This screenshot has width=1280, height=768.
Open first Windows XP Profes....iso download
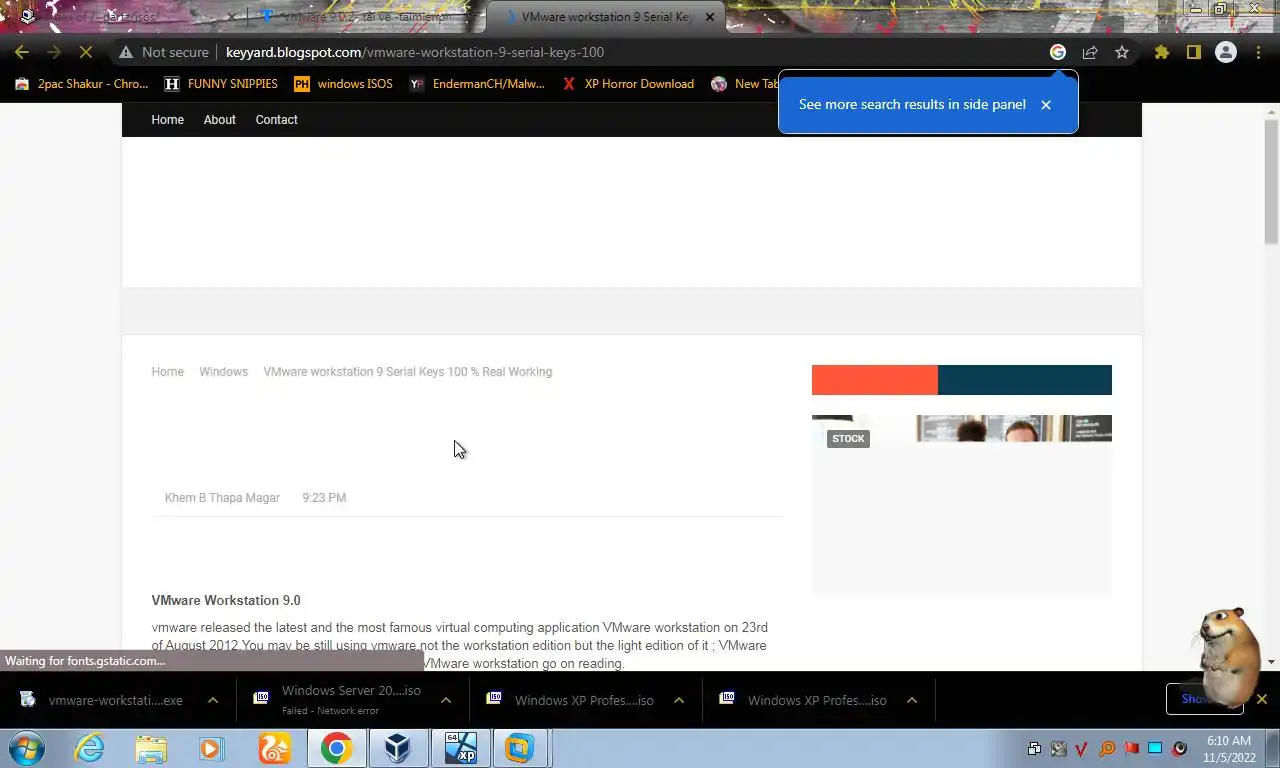(570, 700)
